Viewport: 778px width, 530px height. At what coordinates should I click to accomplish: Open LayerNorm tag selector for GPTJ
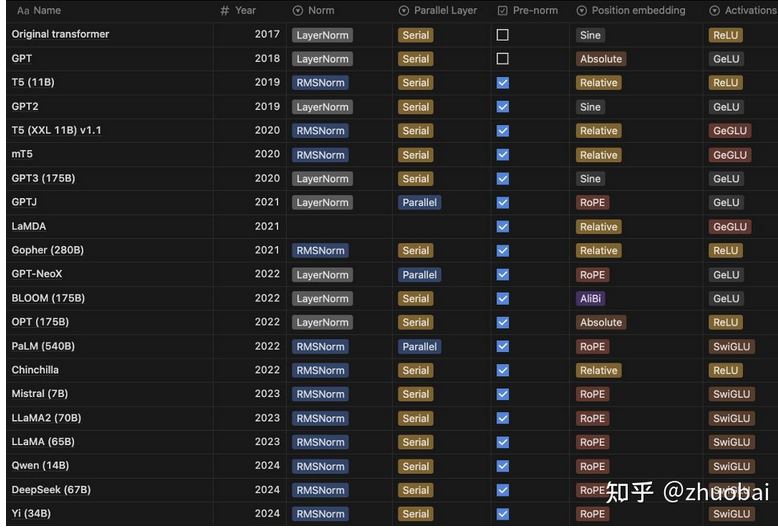coord(322,202)
